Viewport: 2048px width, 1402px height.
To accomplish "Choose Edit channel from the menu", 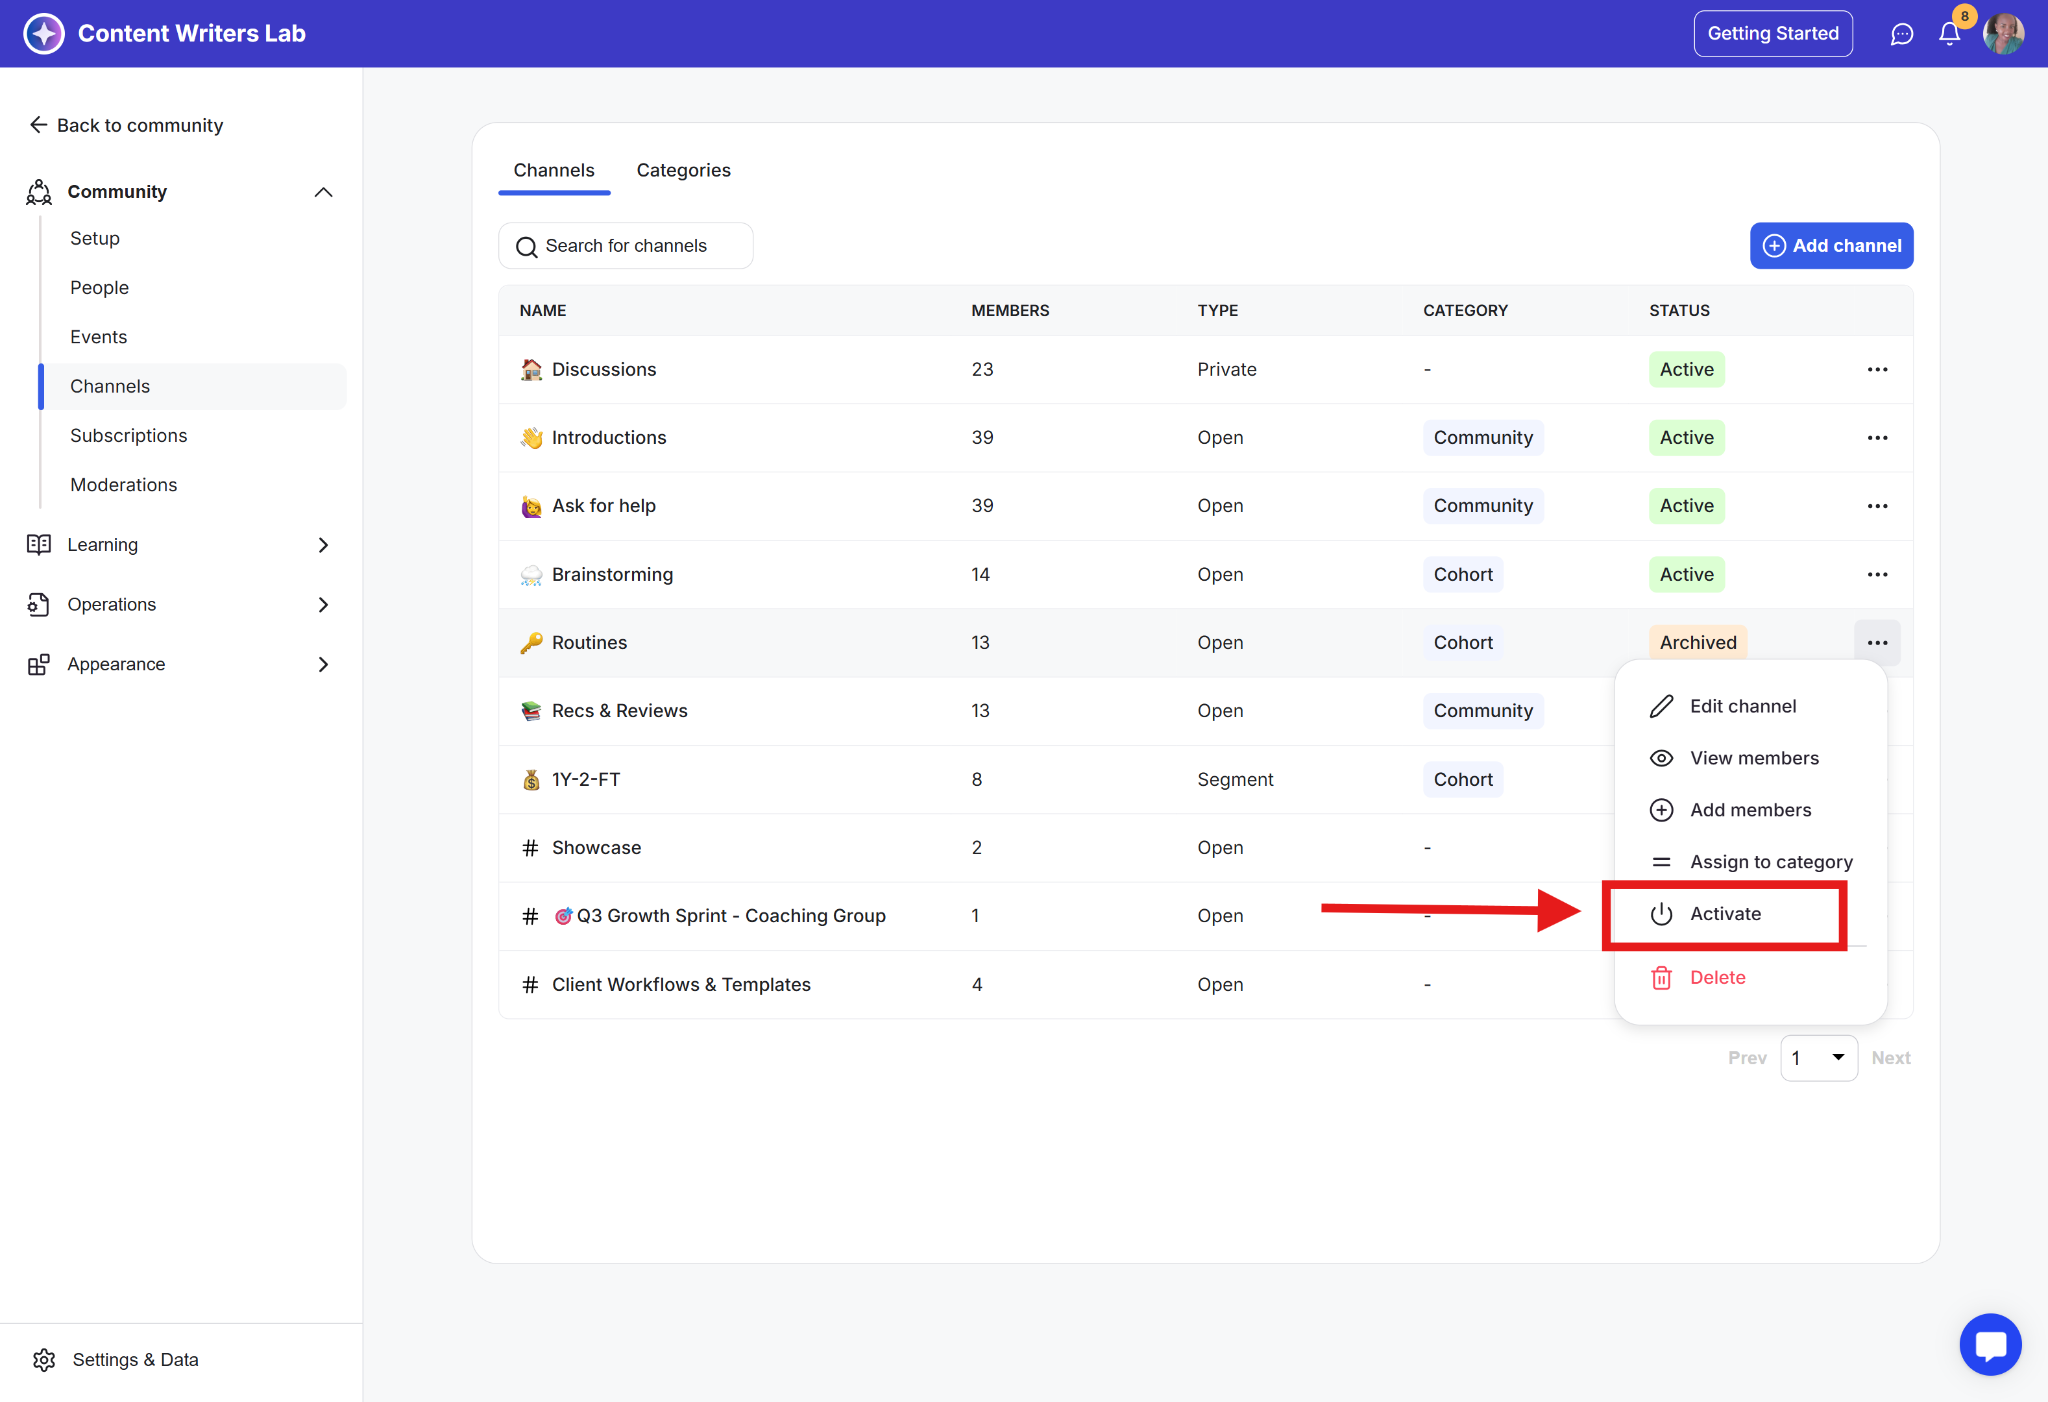I will (x=1742, y=707).
